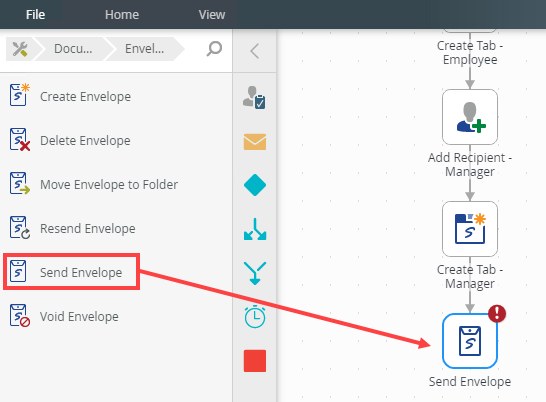
Task: Click the Add Recipient - Manager label
Action: tap(470, 164)
